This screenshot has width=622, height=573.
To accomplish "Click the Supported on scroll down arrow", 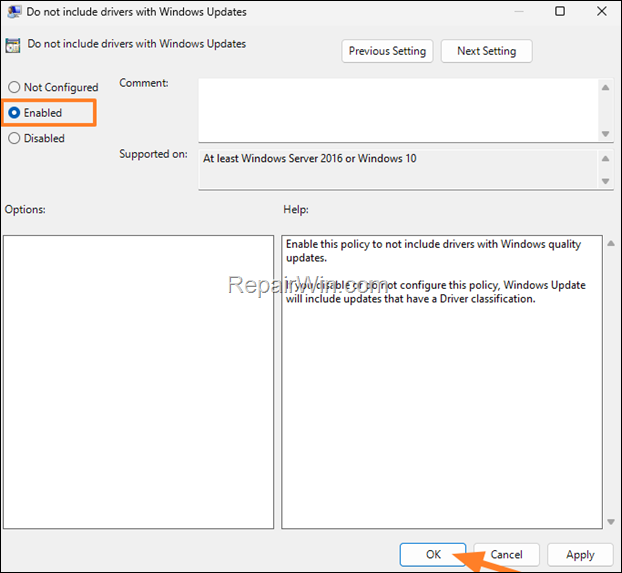I will [605, 181].
